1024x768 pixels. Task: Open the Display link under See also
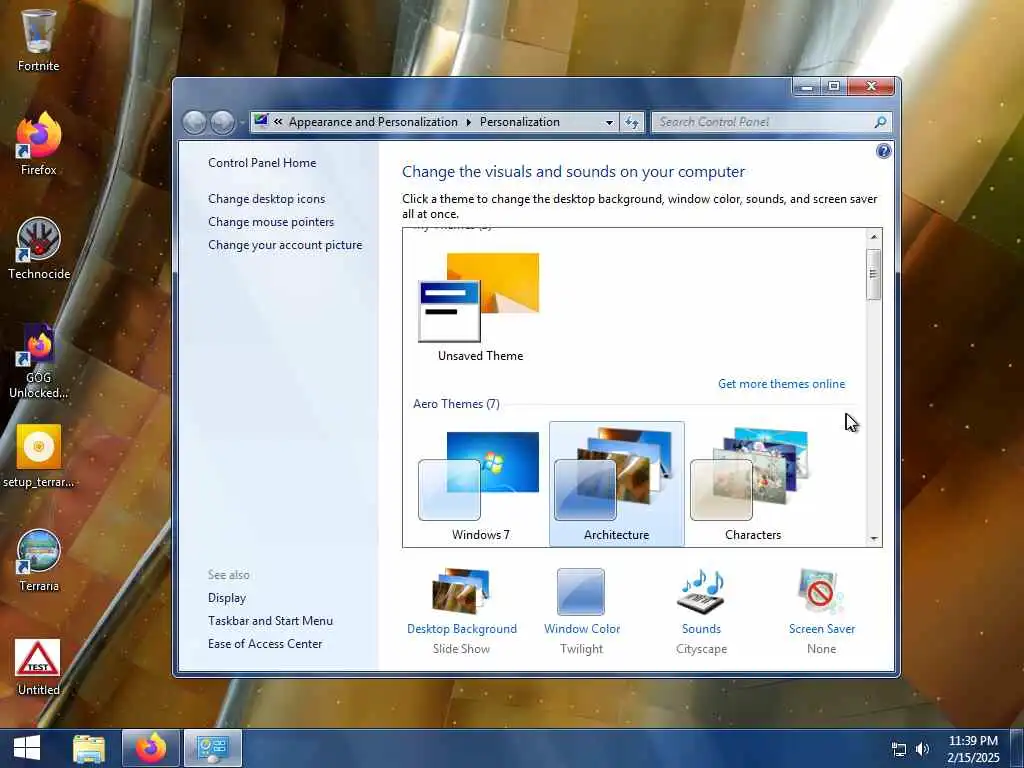click(x=227, y=598)
